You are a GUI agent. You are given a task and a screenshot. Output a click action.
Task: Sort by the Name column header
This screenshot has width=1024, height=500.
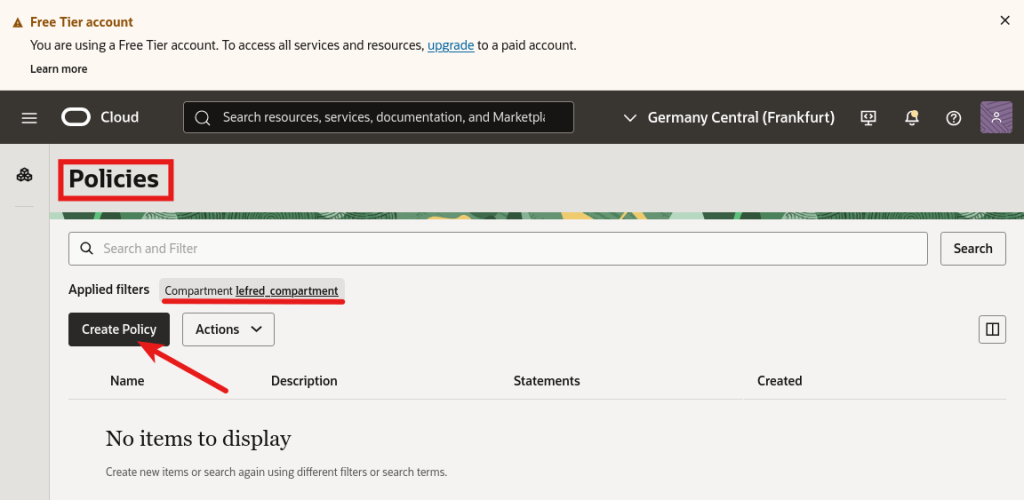pos(127,381)
